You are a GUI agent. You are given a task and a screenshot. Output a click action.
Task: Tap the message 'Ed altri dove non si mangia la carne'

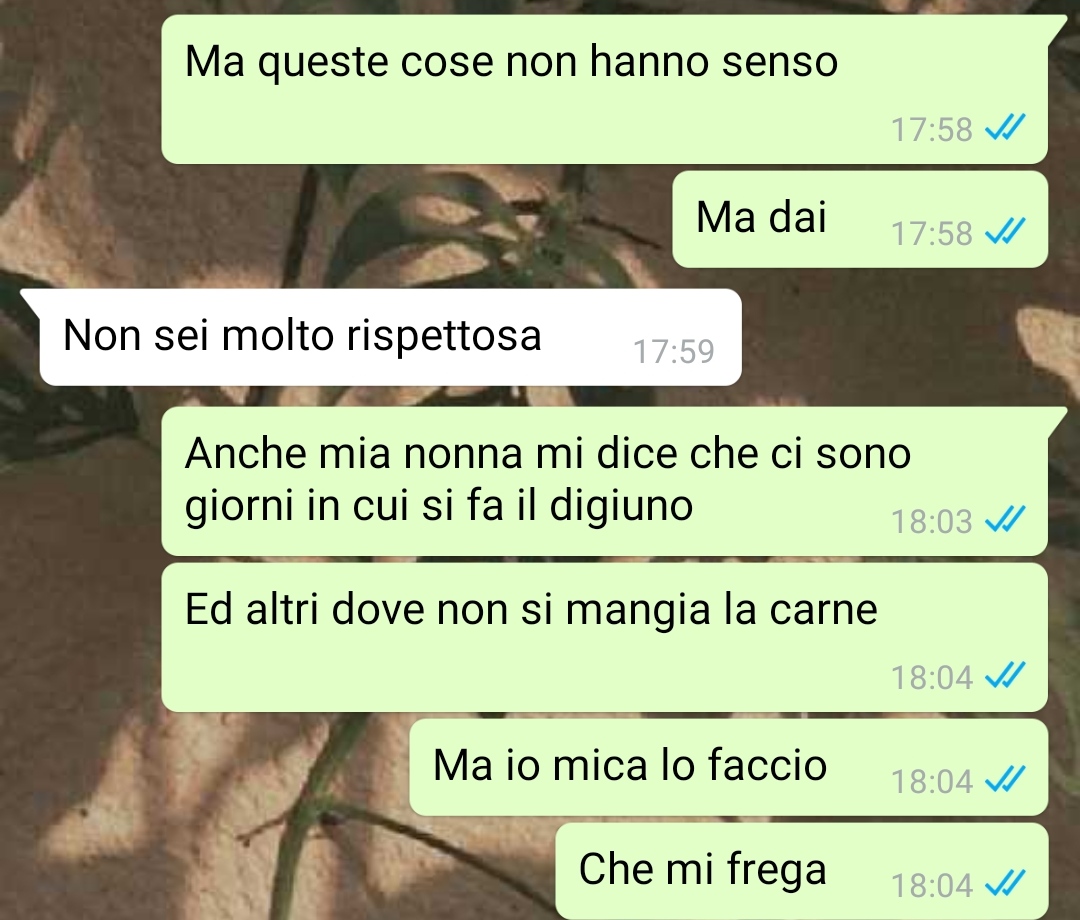point(605,637)
